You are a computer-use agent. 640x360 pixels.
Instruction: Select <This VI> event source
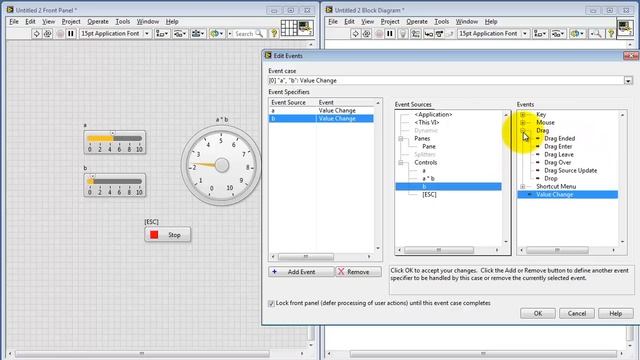[x=427, y=122]
